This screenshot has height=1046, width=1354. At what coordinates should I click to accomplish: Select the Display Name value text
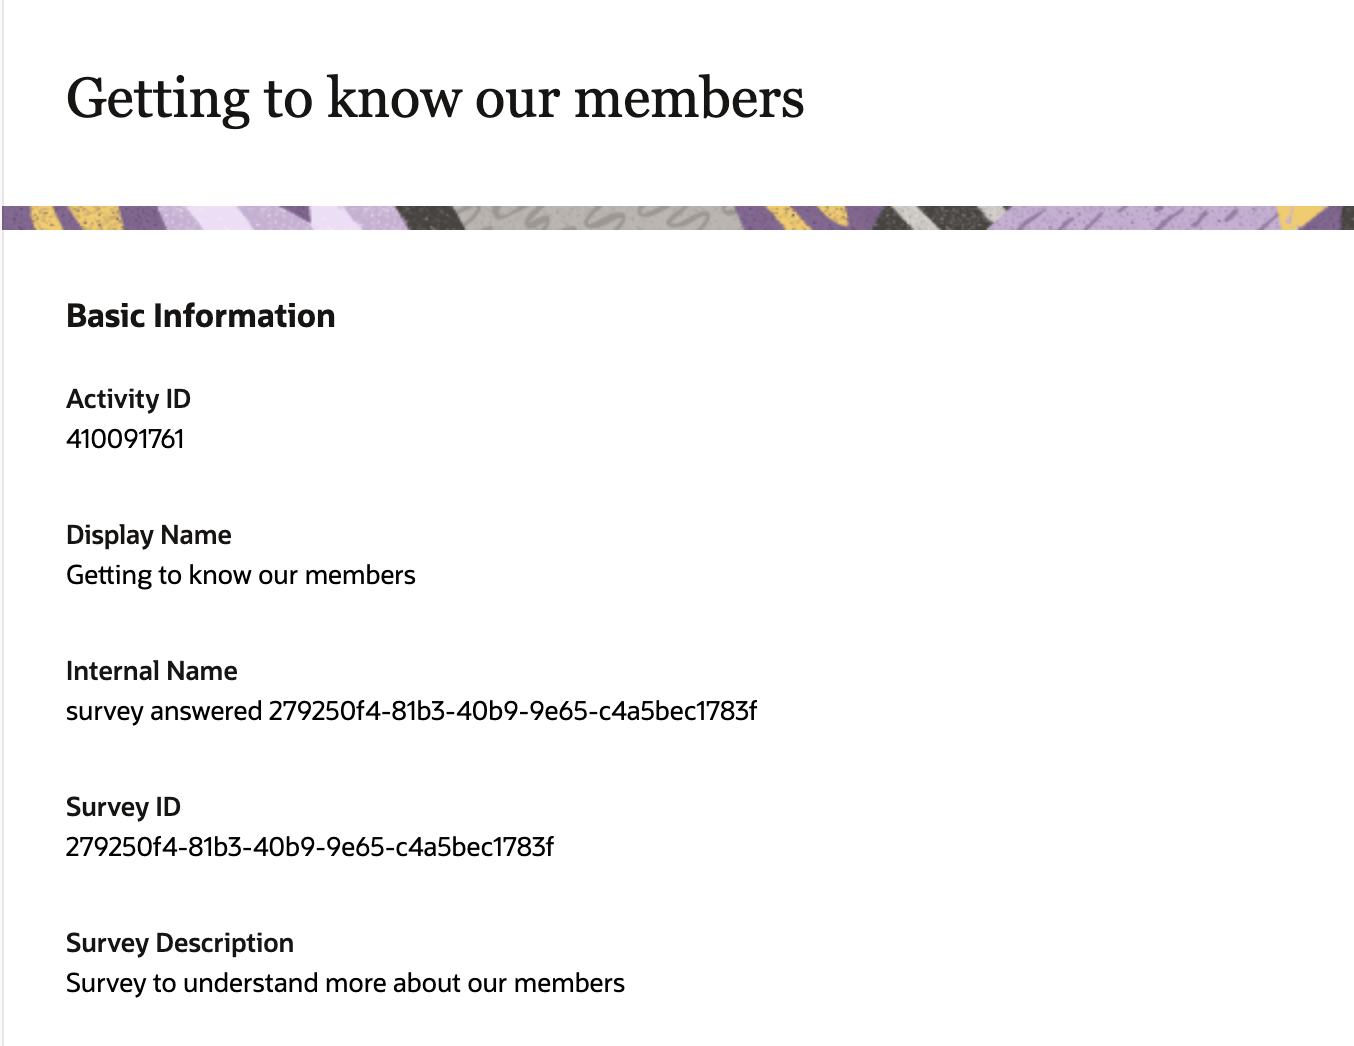240,575
